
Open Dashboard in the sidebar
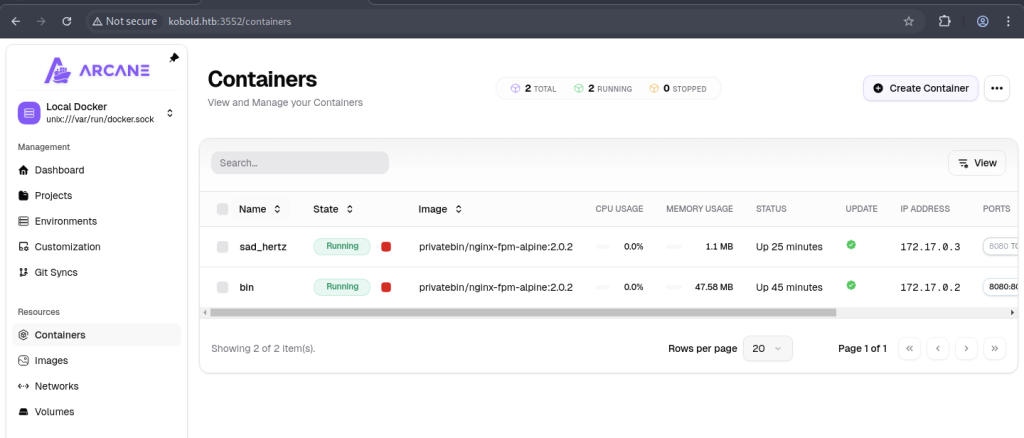(x=97, y=170)
